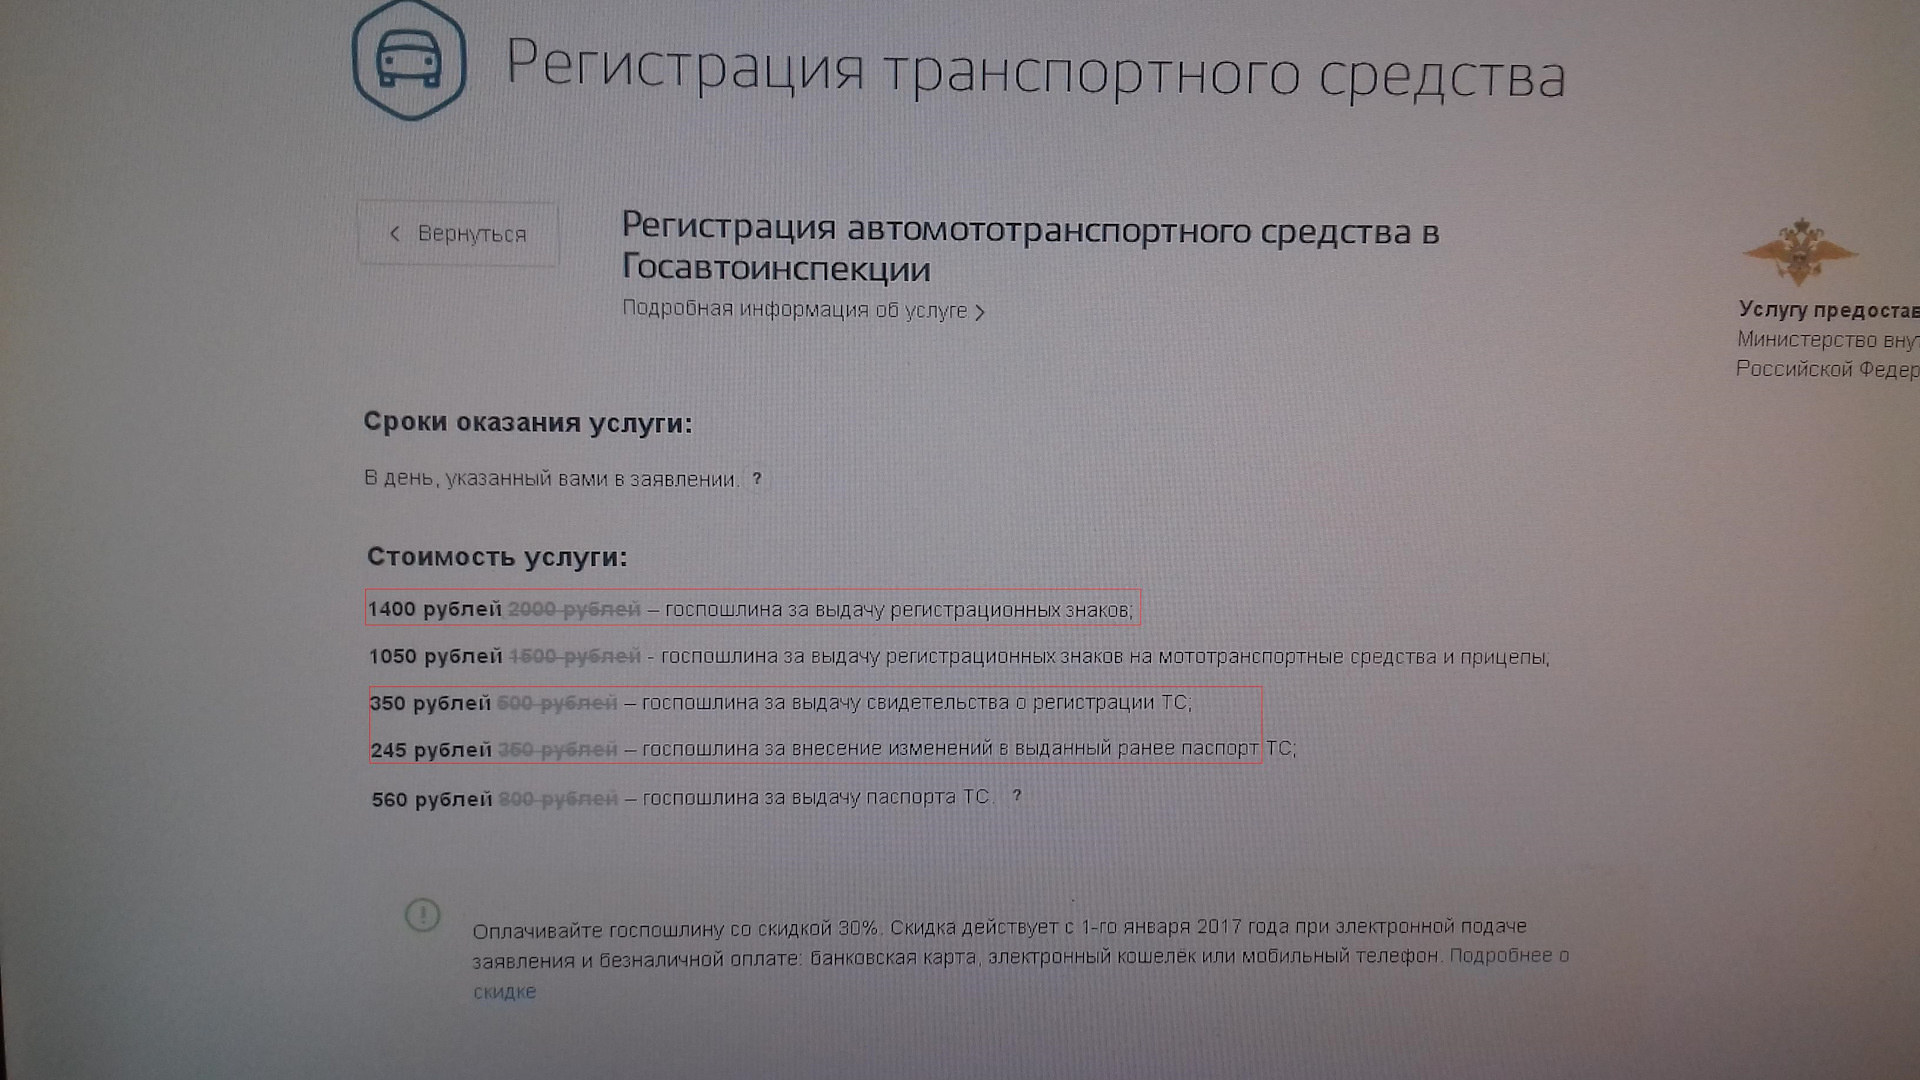The image size is (1920, 1080).
Task: Click the car hexagon icon
Action: tap(409, 62)
